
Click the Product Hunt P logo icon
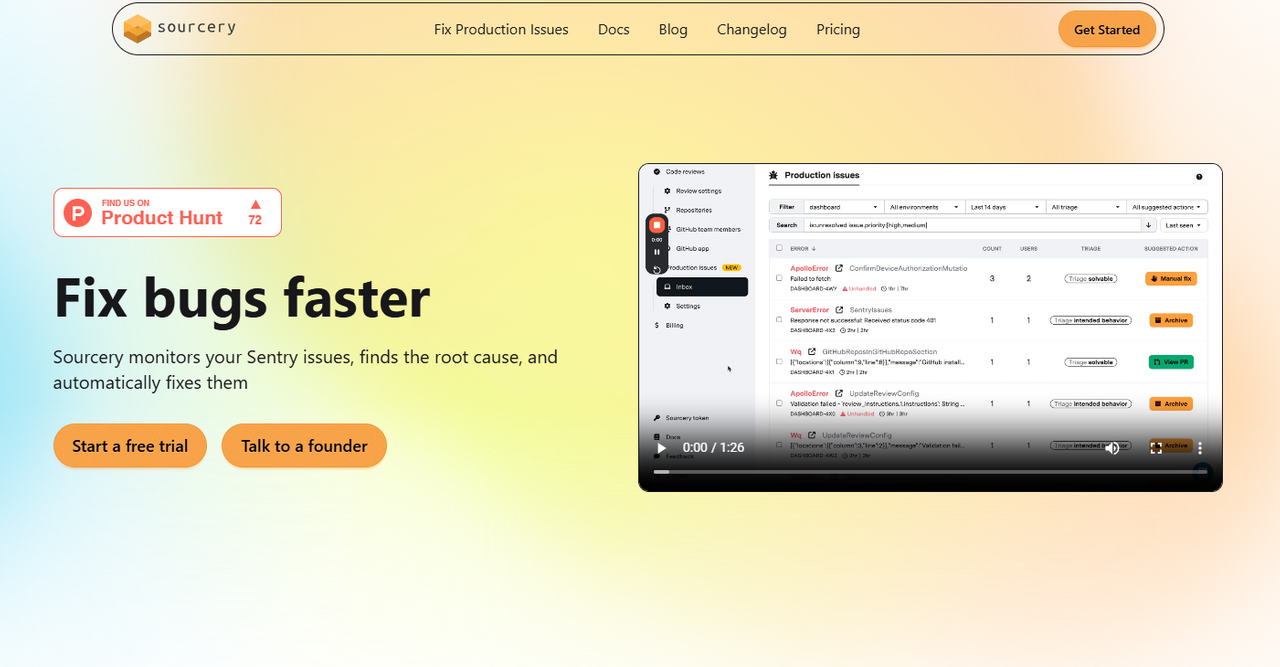[x=77, y=212]
